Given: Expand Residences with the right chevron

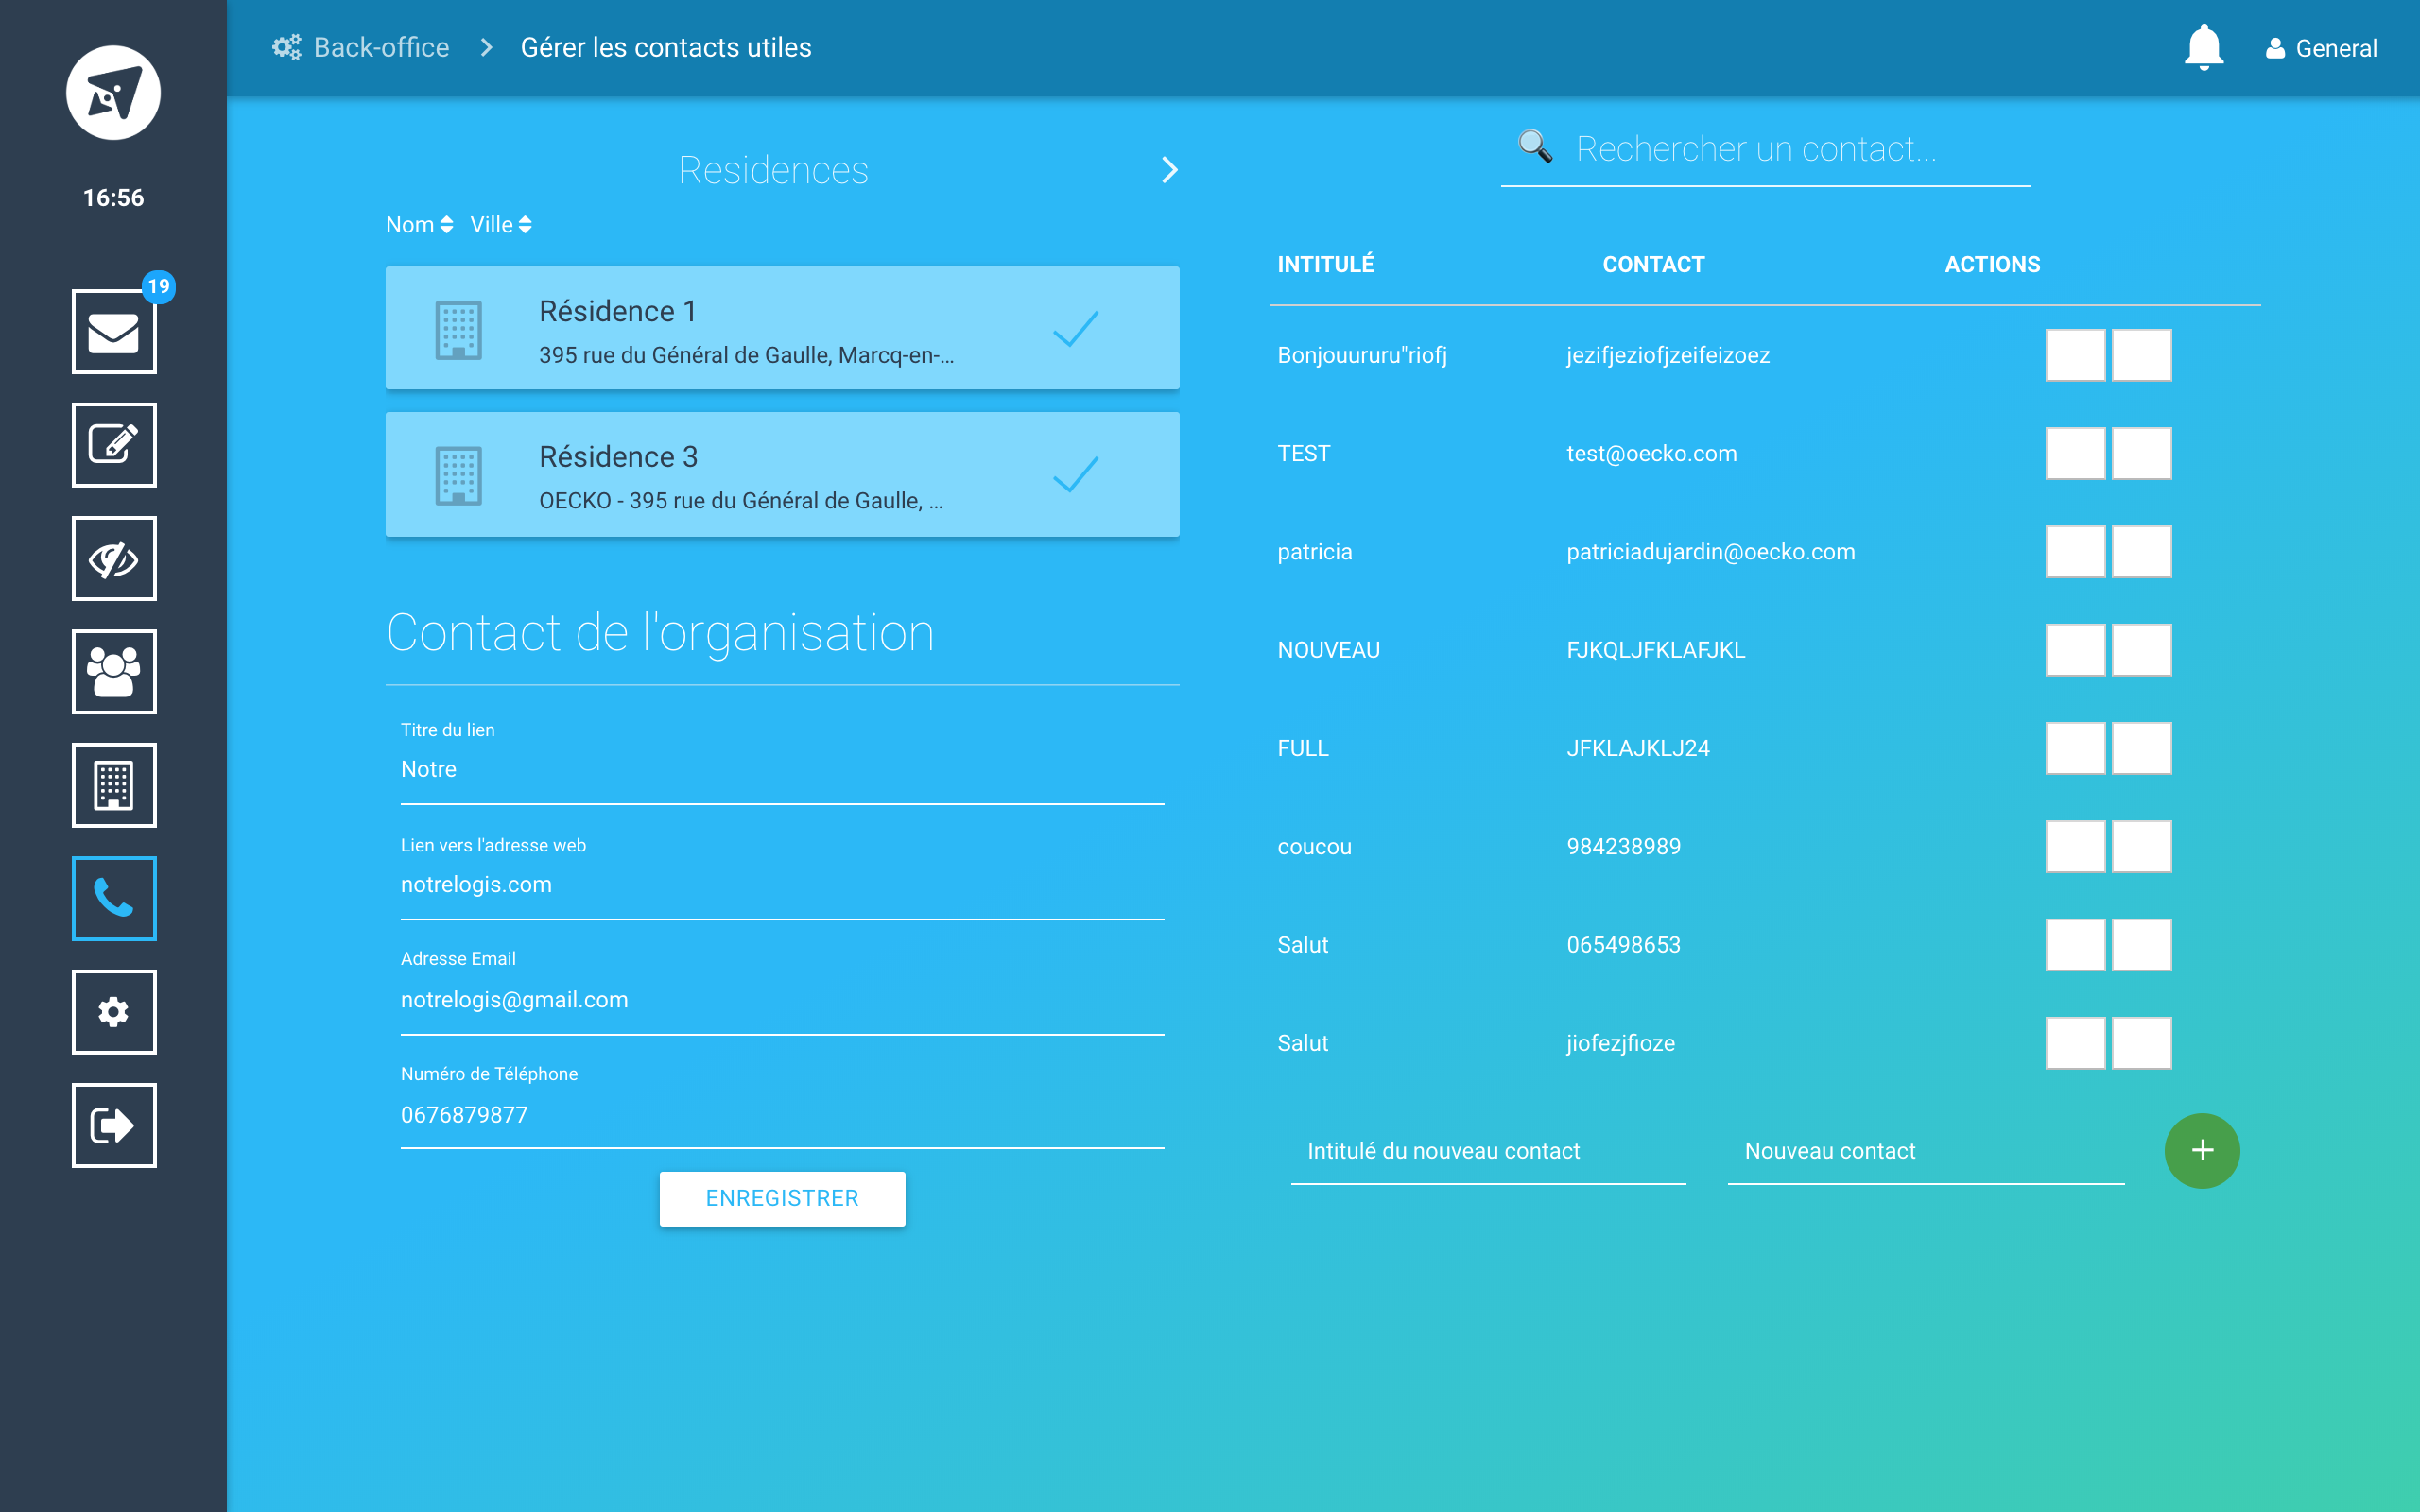Looking at the screenshot, I should point(1169,170).
